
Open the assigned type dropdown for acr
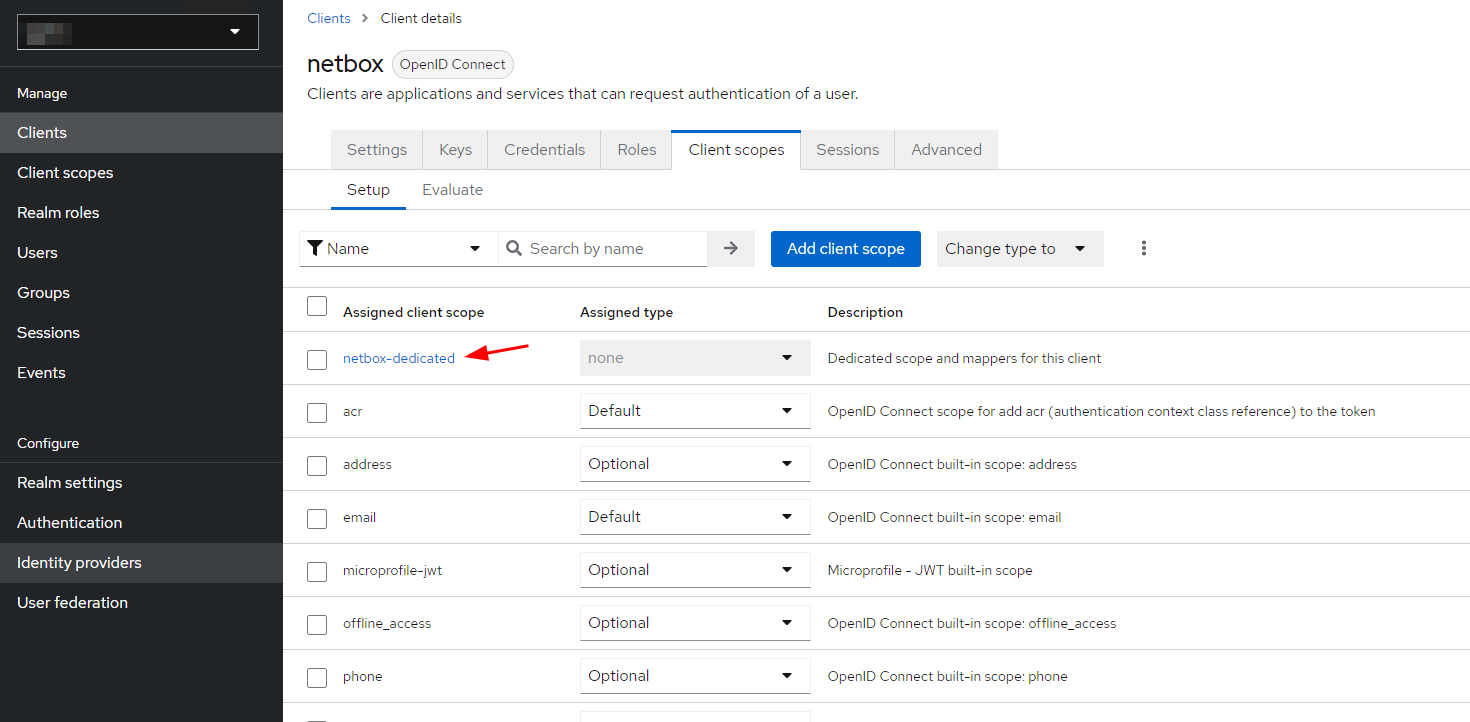click(x=694, y=411)
